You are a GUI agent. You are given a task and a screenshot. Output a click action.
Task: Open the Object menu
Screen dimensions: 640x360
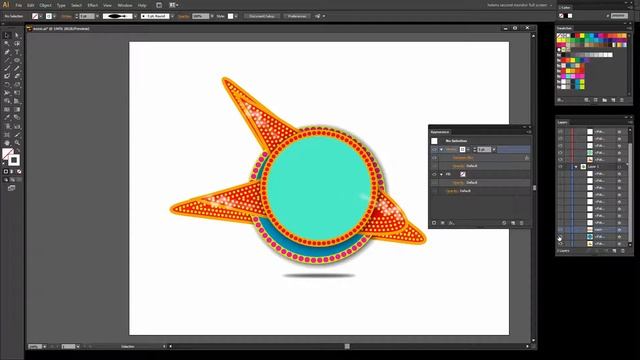click(x=45, y=5)
